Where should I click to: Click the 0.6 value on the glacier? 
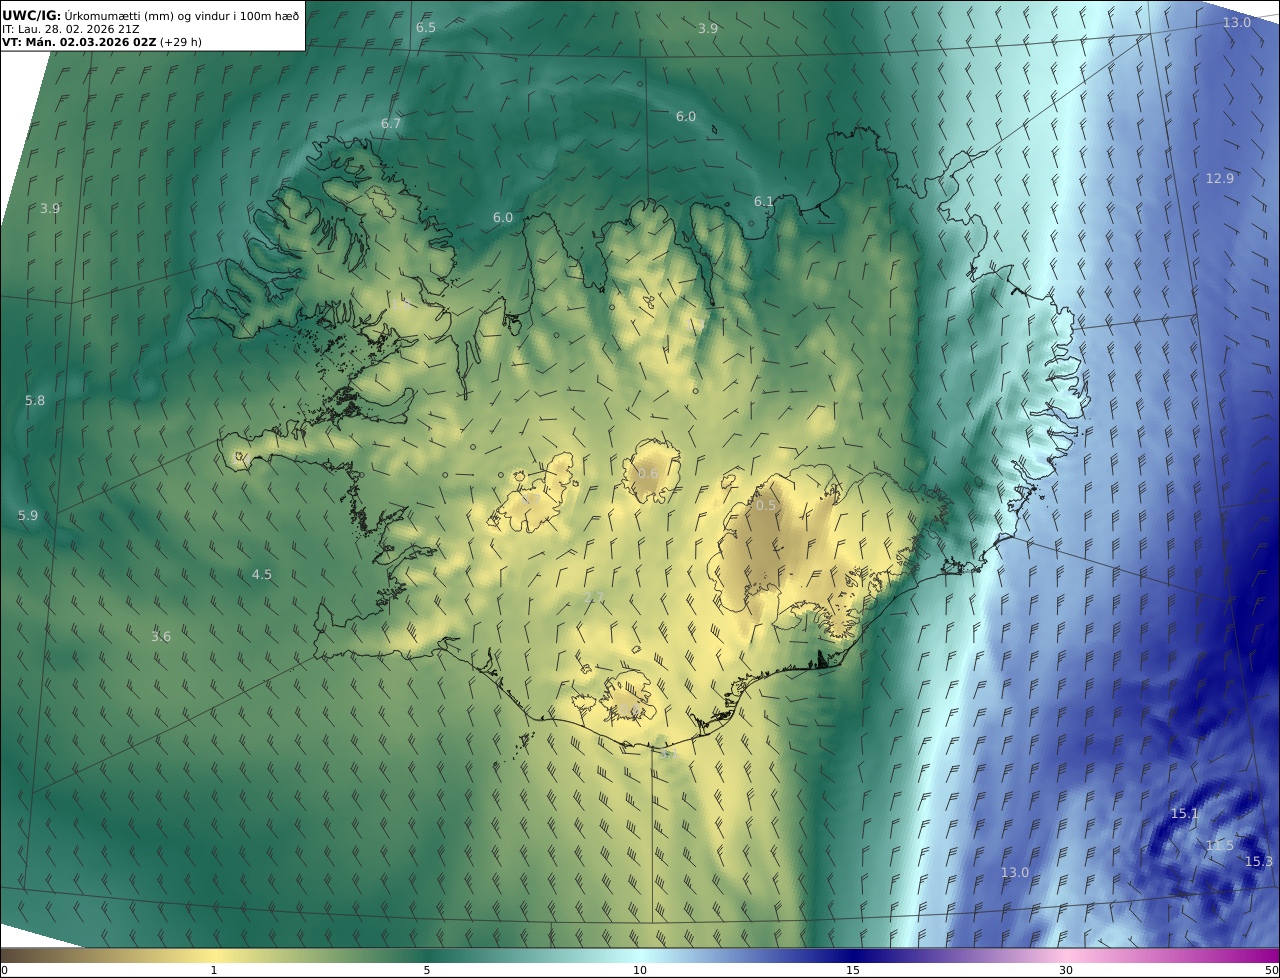click(x=648, y=473)
